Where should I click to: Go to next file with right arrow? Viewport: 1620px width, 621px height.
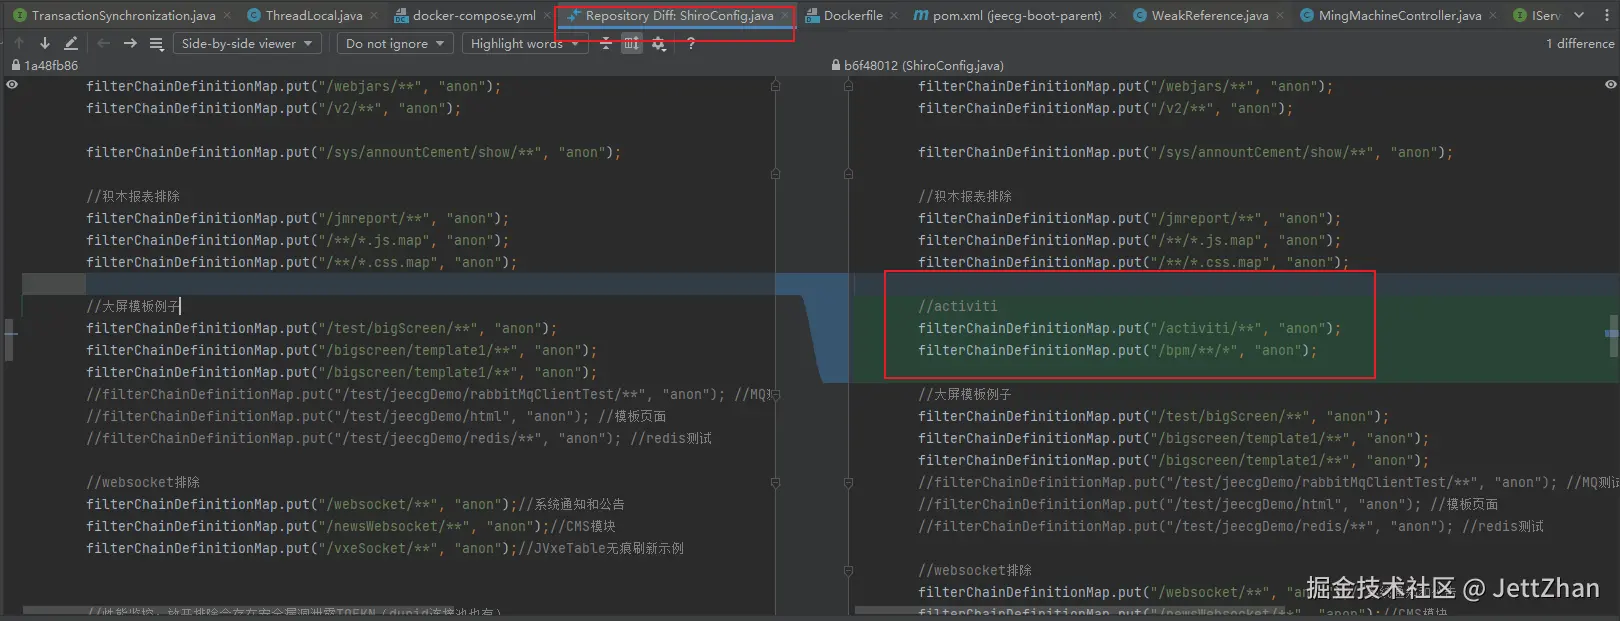coord(130,43)
